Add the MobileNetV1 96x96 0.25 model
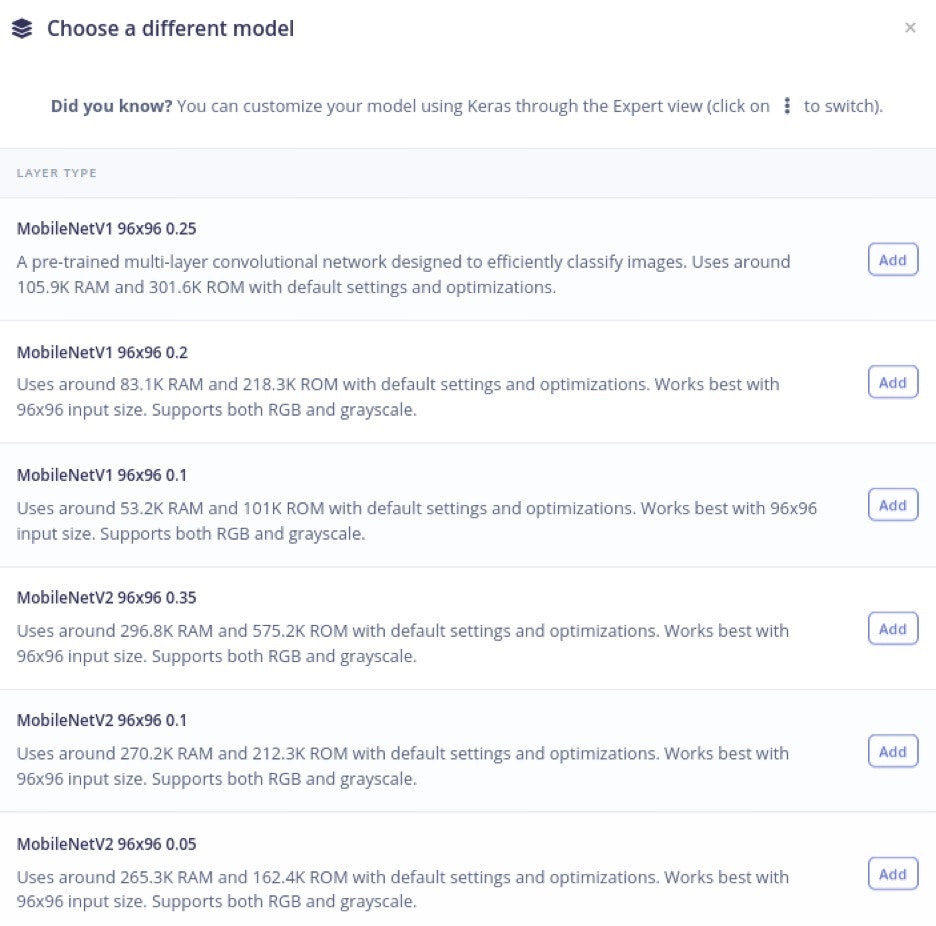 (892, 260)
